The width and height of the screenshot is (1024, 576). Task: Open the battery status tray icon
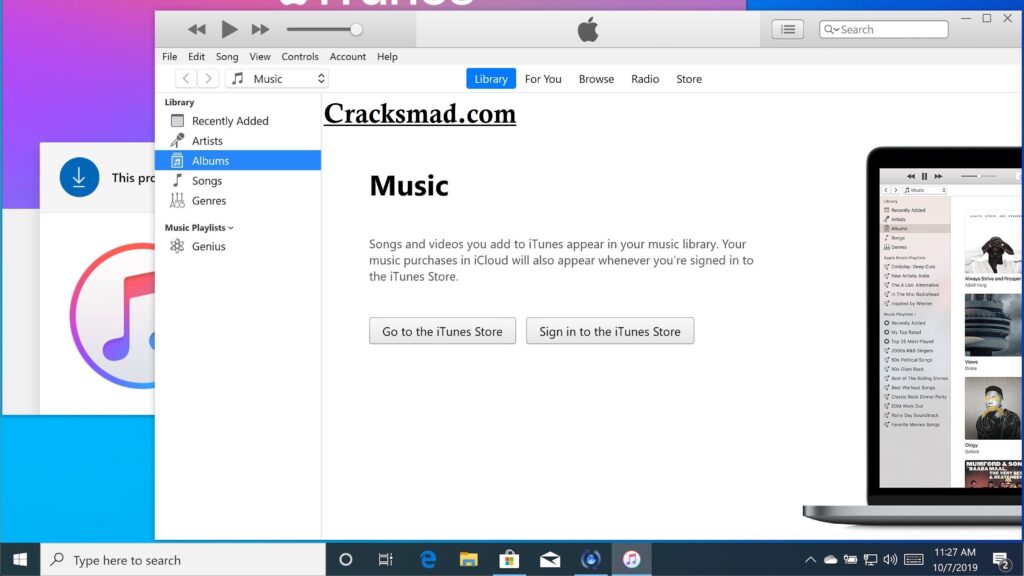point(850,560)
